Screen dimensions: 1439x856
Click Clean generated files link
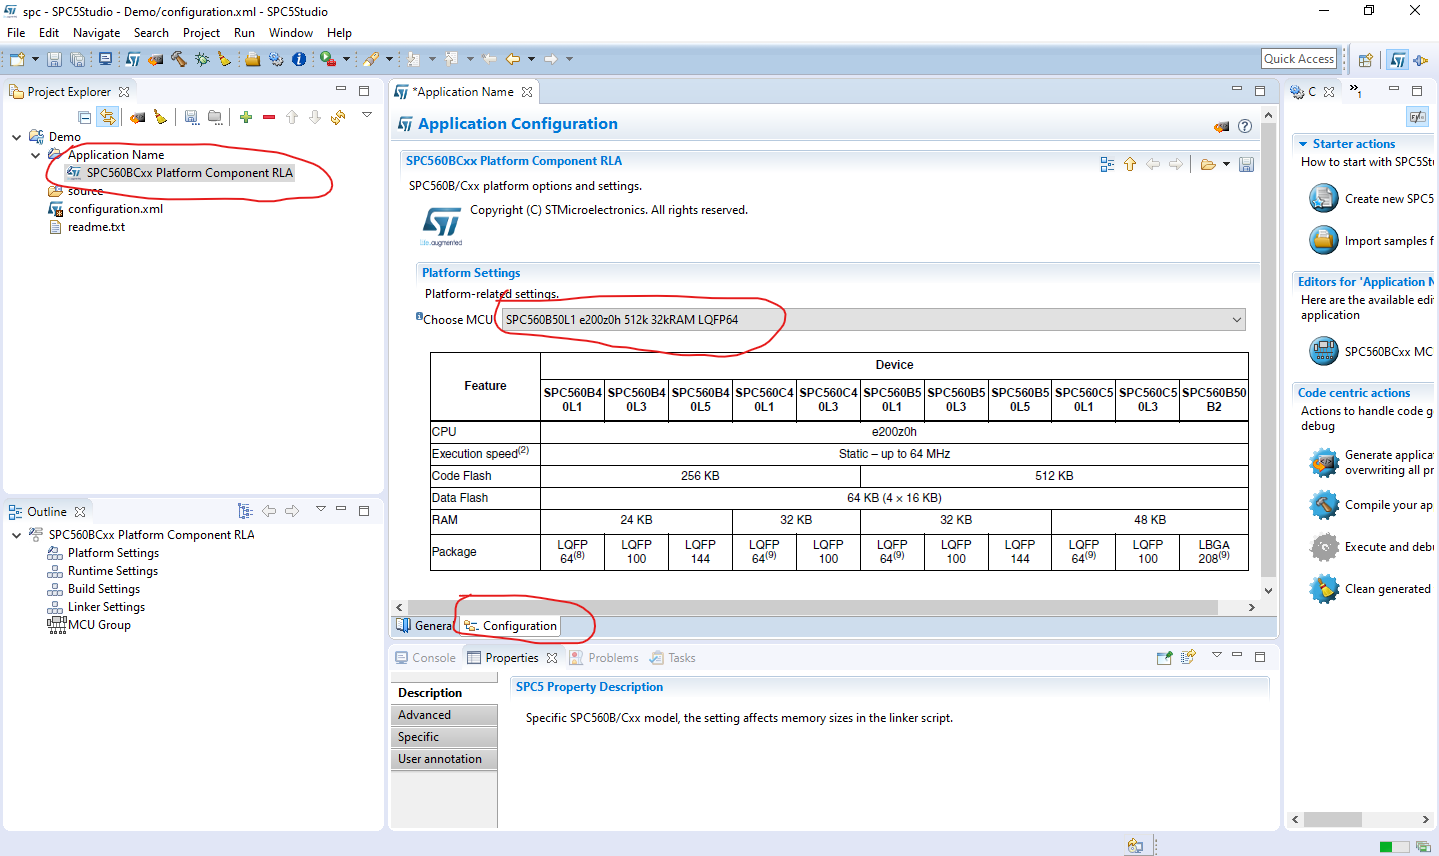pyautogui.click(x=1388, y=589)
